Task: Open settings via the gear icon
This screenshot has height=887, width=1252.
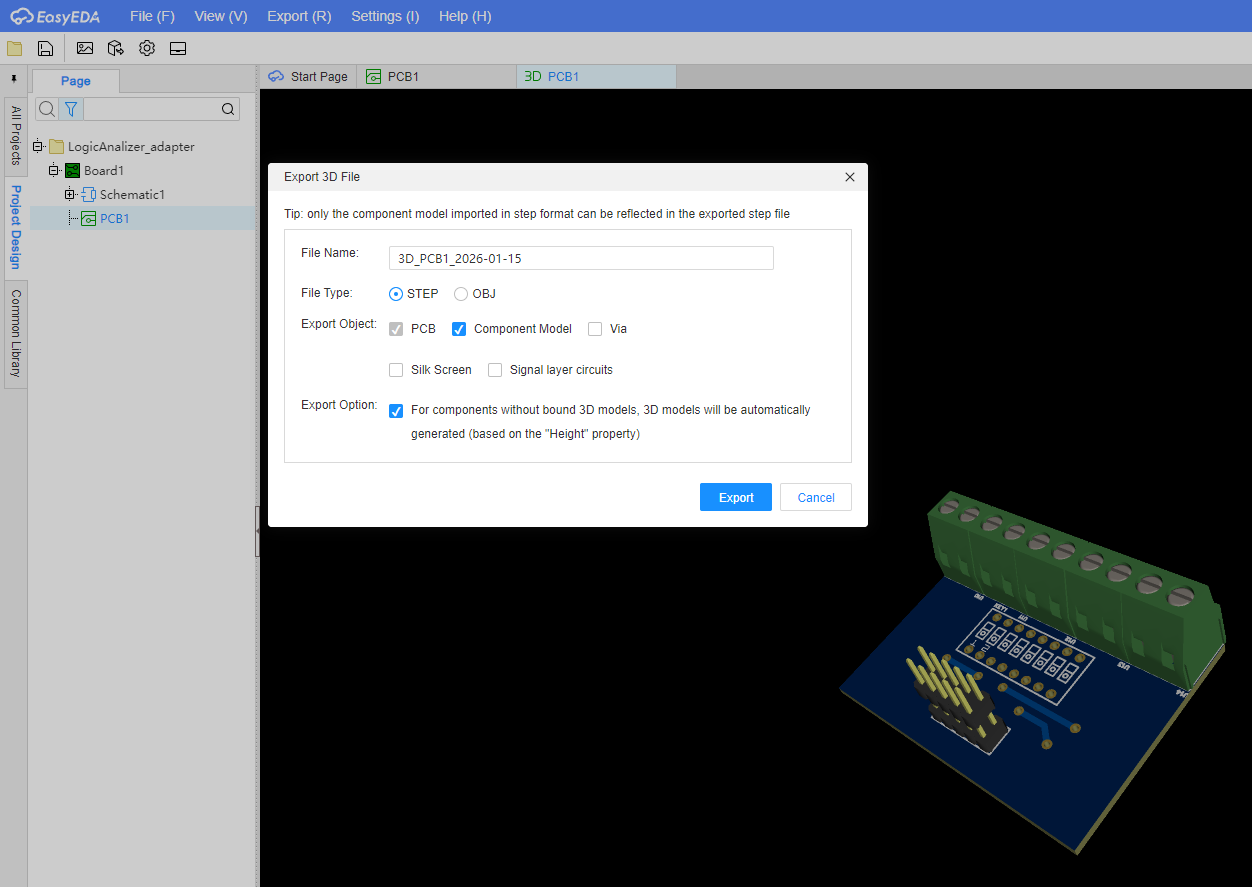Action: [147, 48]
